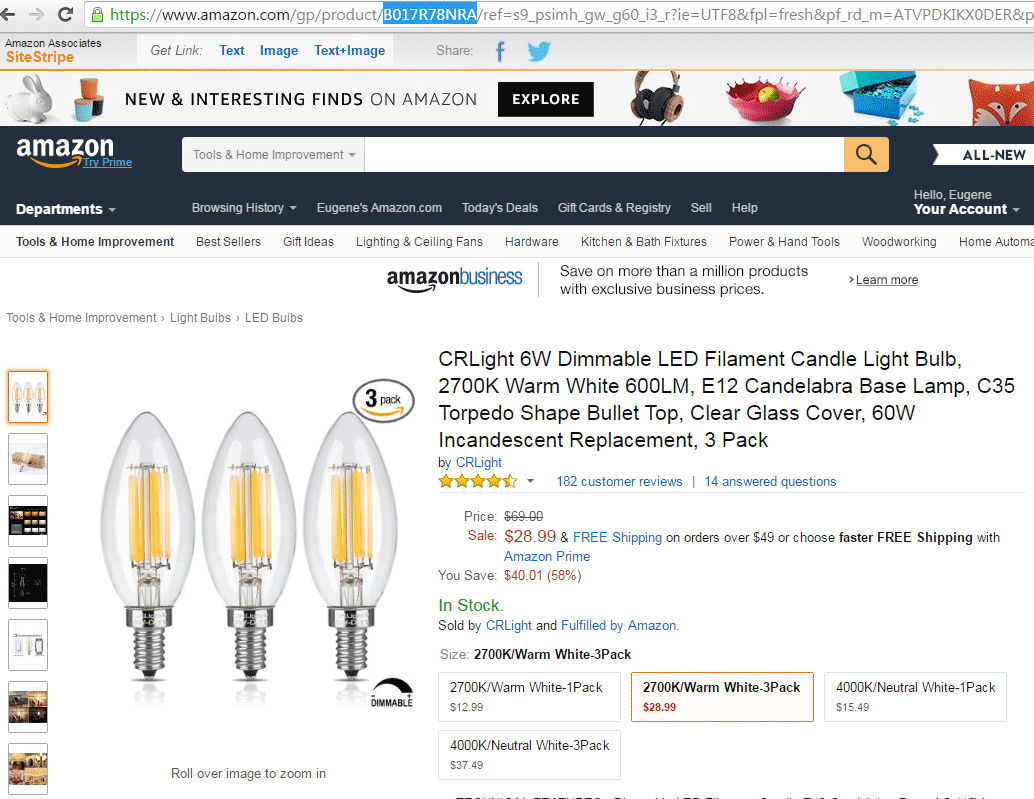
Task: Share product via Twitter bird icon
Action: 539,51
